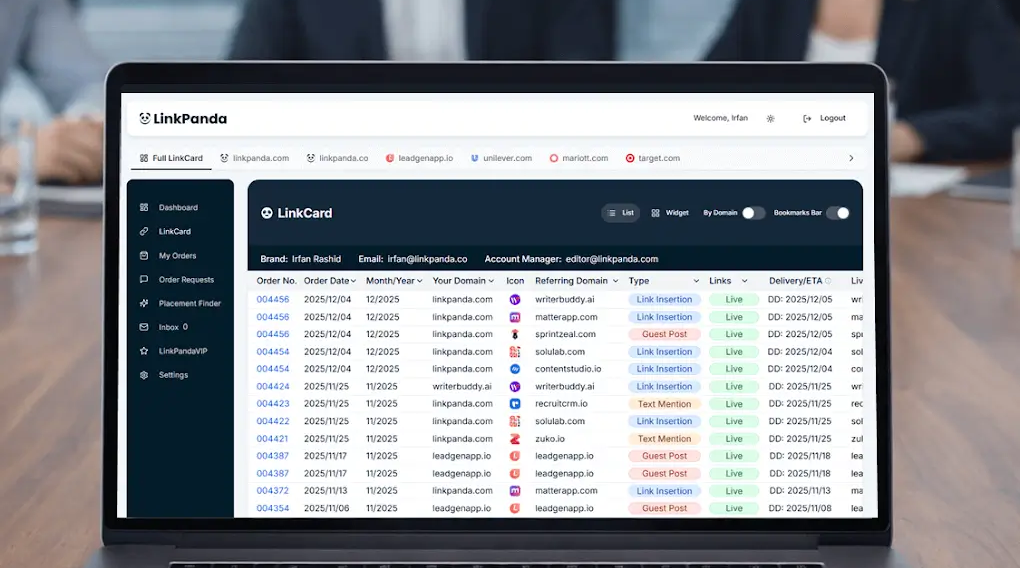This screenshot has width=1020, height=568.
Task: Click the Welcome, Irfan text
Action: pyautogui.click(x=720, y=118)
